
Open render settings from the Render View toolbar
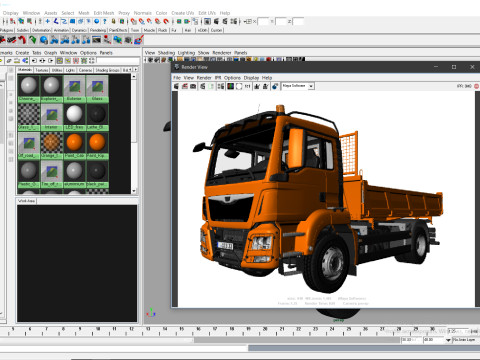221,86
